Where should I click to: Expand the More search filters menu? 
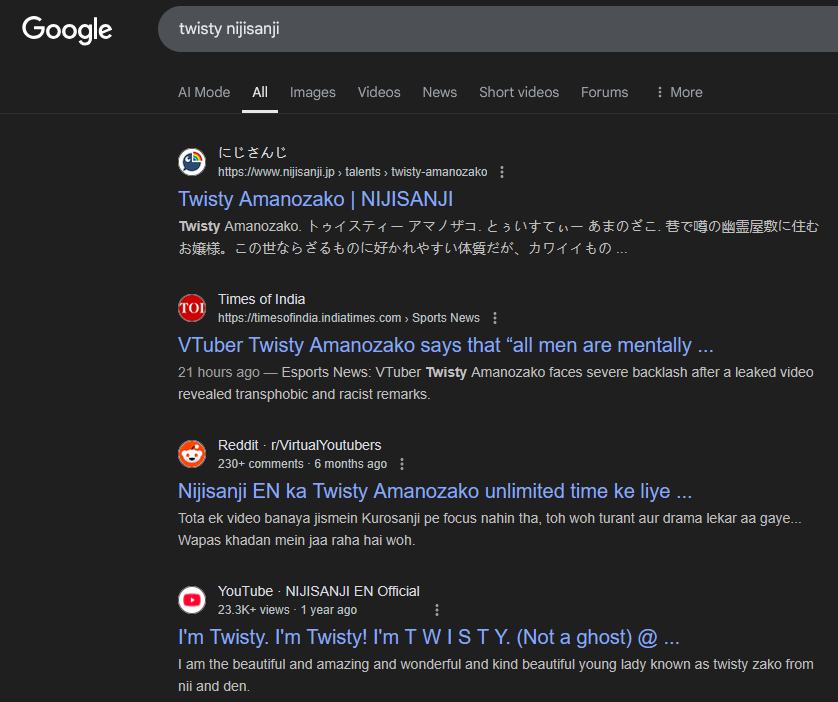pos(679,92)
